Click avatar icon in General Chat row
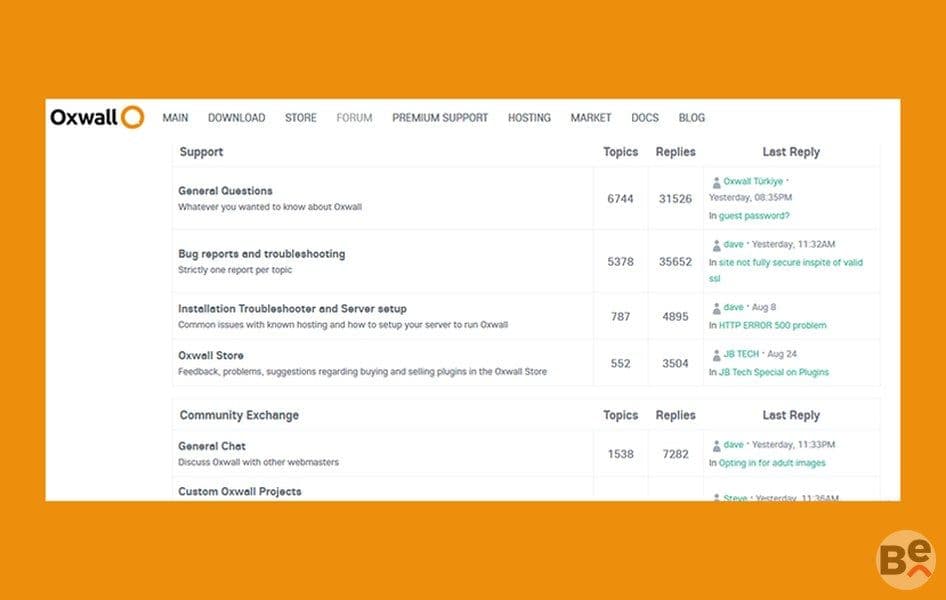946x600 pixels. [x=716, y=446]
